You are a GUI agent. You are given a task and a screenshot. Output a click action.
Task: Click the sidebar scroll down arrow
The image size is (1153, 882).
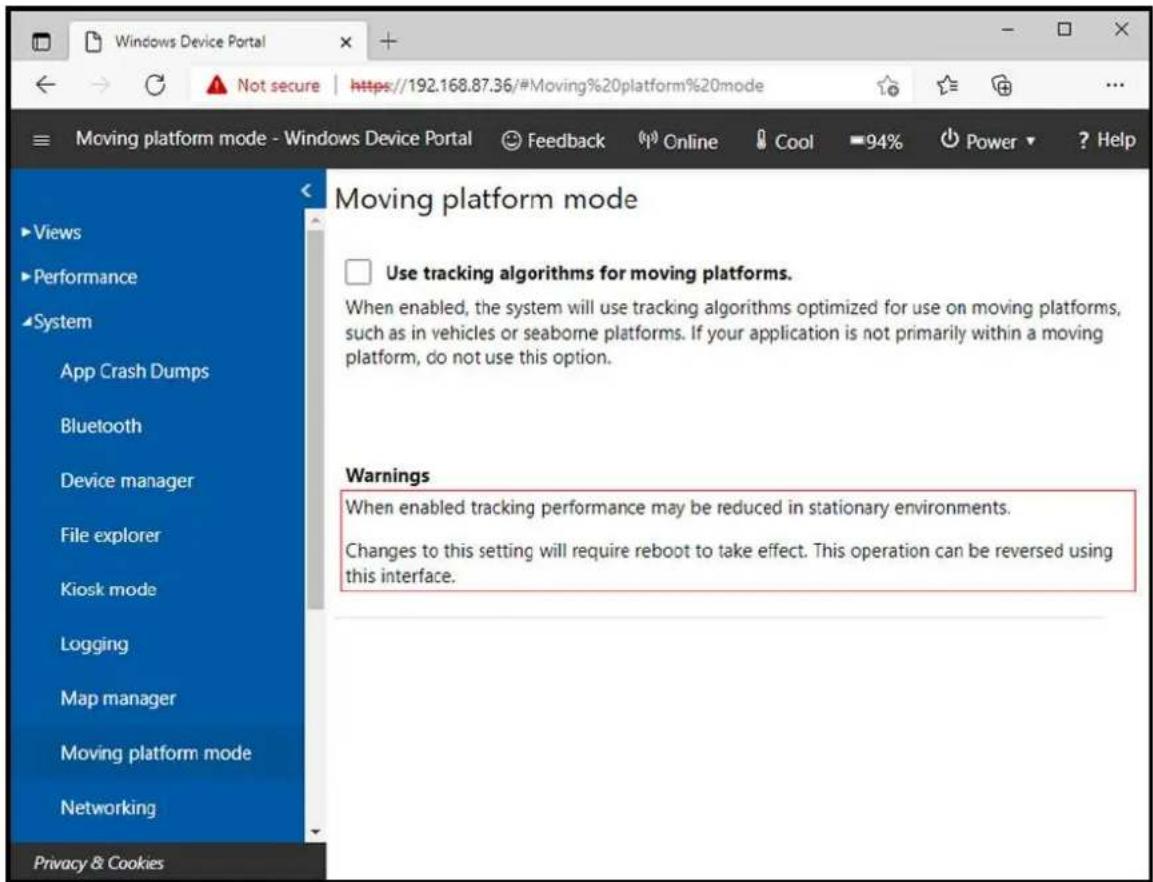315,832
